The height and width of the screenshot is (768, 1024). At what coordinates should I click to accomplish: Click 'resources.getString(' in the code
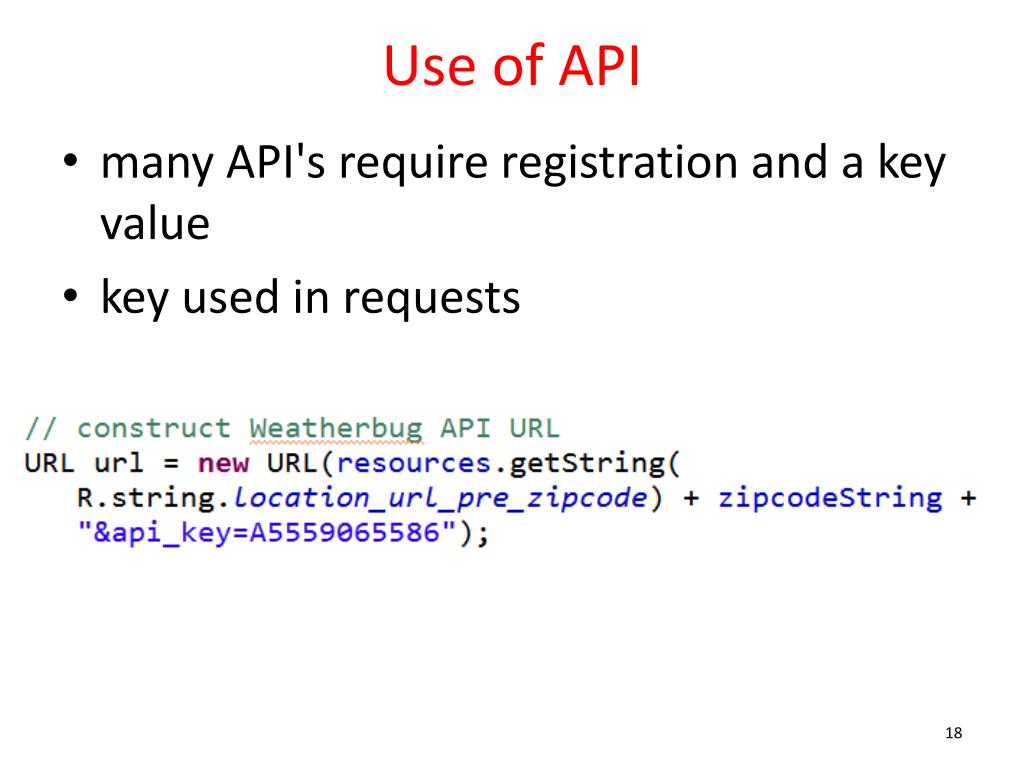coord(509,463)
